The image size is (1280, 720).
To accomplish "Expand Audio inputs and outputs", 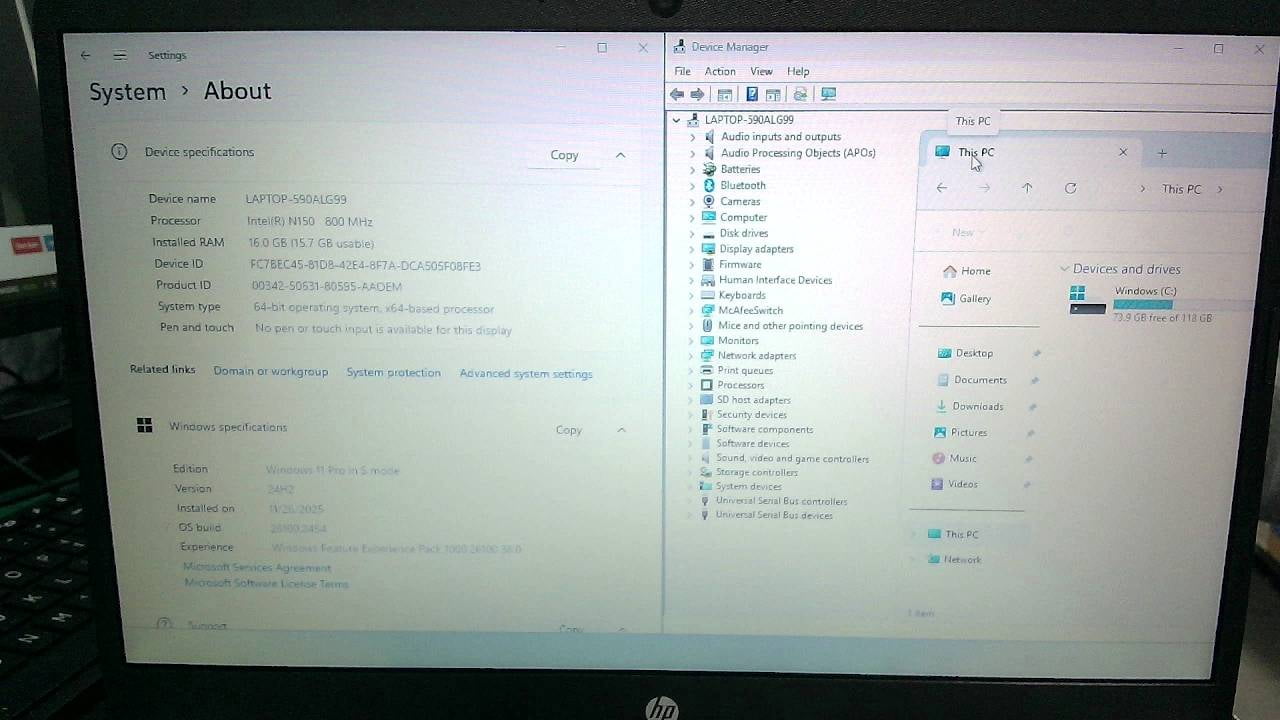I will click(x=692, y=137).
